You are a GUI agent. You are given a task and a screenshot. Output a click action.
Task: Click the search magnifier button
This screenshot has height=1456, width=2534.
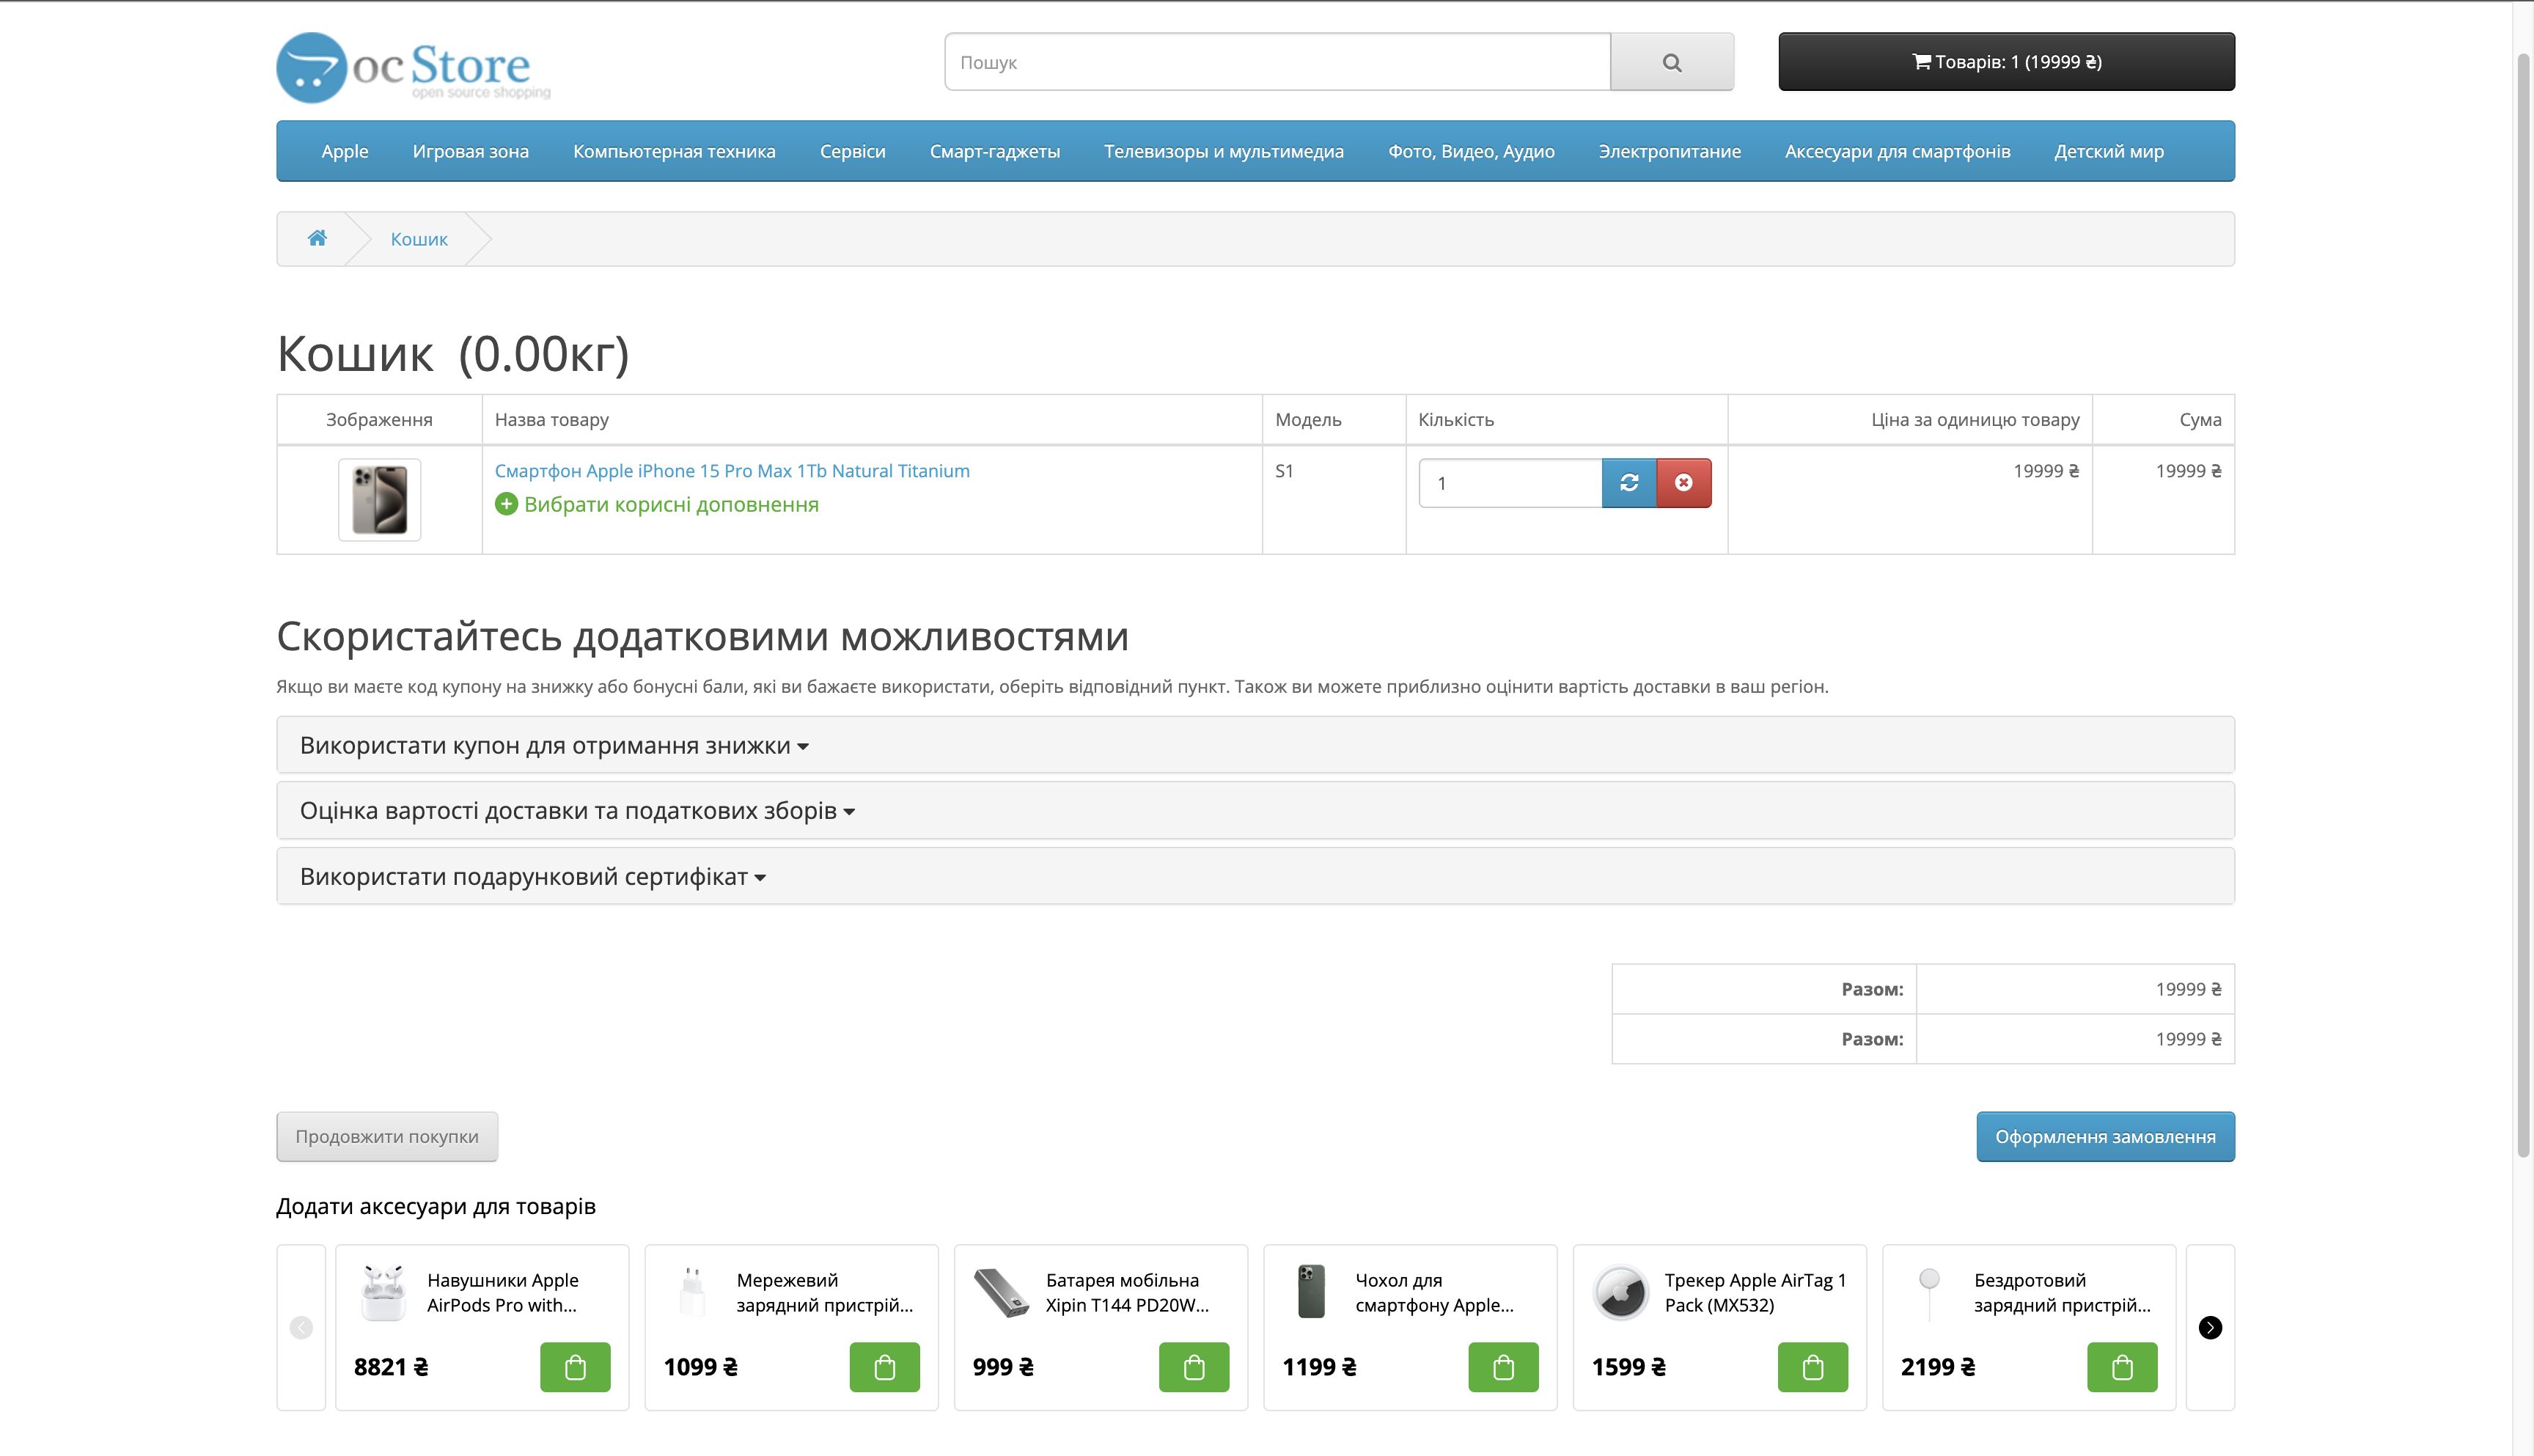point(1671,62)
